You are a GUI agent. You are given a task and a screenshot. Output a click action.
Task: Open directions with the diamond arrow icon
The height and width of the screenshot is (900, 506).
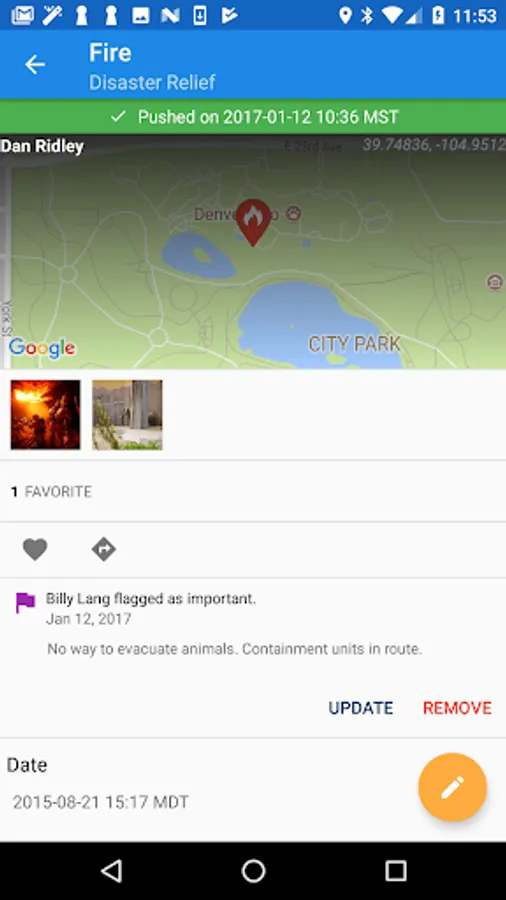click(x=104, y=549)
